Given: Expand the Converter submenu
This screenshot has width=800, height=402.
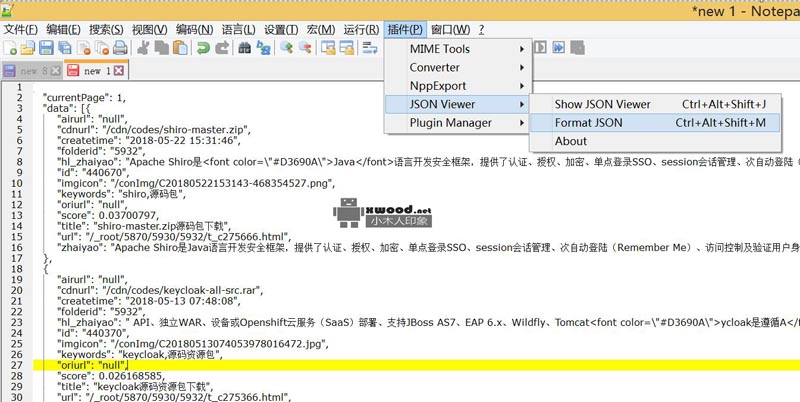Looking at the screenshot, I should point(458,67).
